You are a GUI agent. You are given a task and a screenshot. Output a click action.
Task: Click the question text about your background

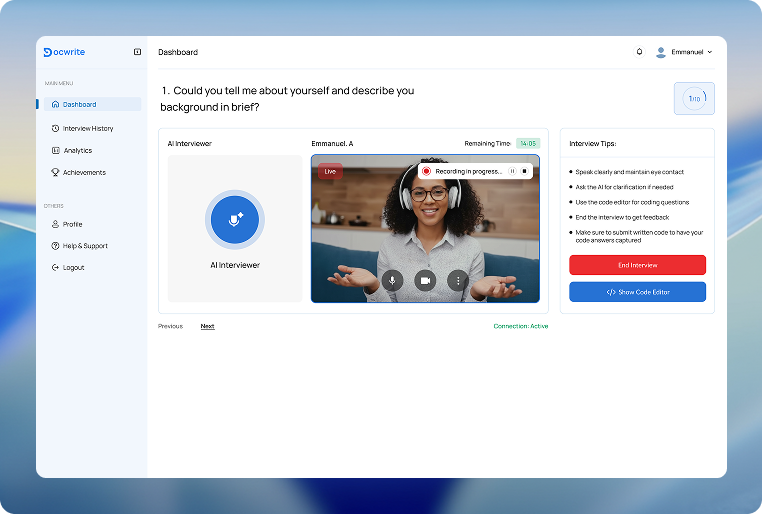pos(287,99)
